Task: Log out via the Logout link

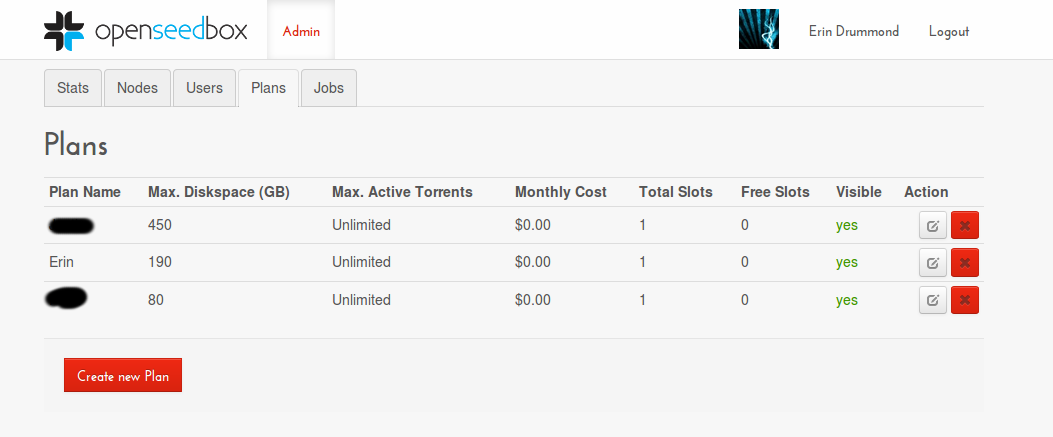Action: tap(949, 31)
